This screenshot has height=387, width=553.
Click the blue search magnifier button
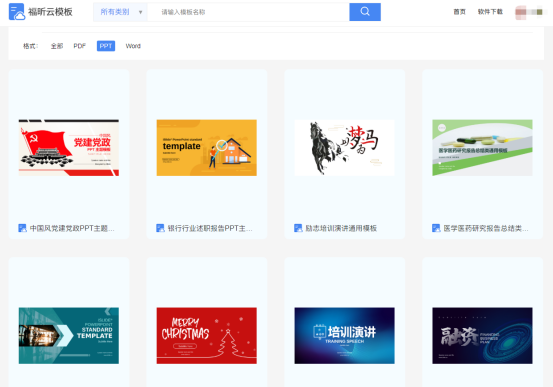(365, 12)
